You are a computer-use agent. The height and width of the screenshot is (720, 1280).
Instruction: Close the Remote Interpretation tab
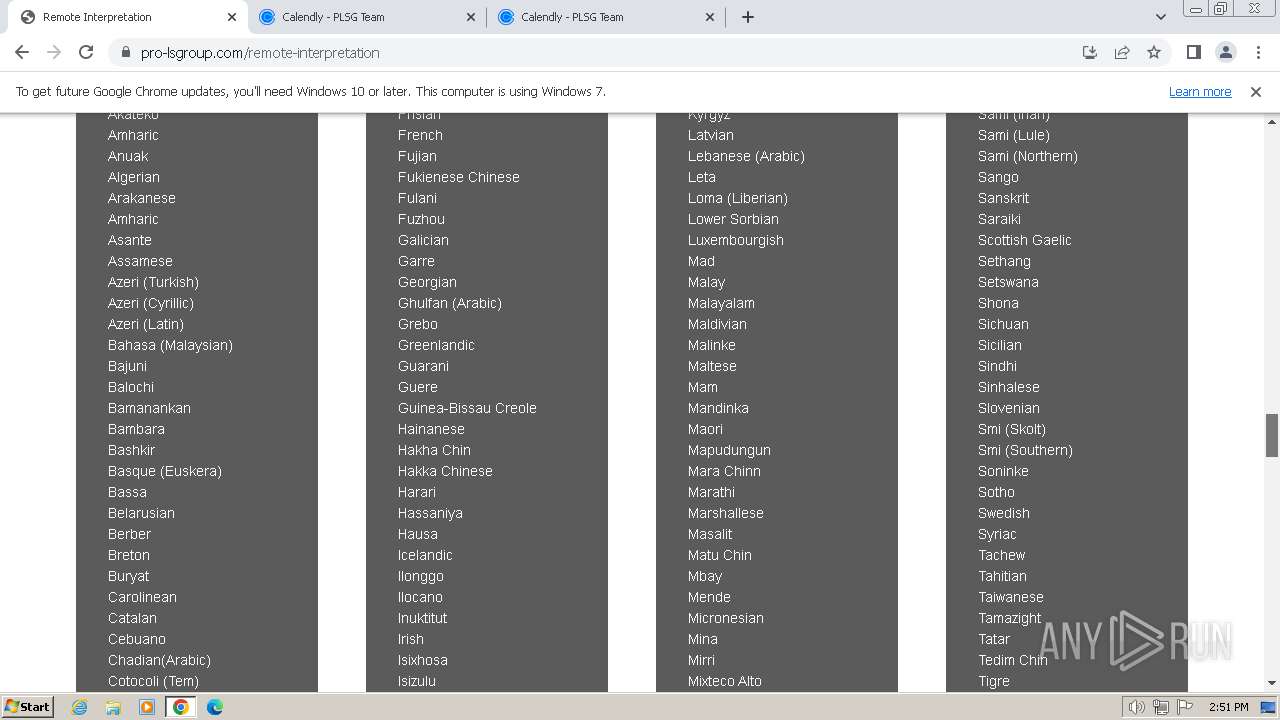[232, 17]
